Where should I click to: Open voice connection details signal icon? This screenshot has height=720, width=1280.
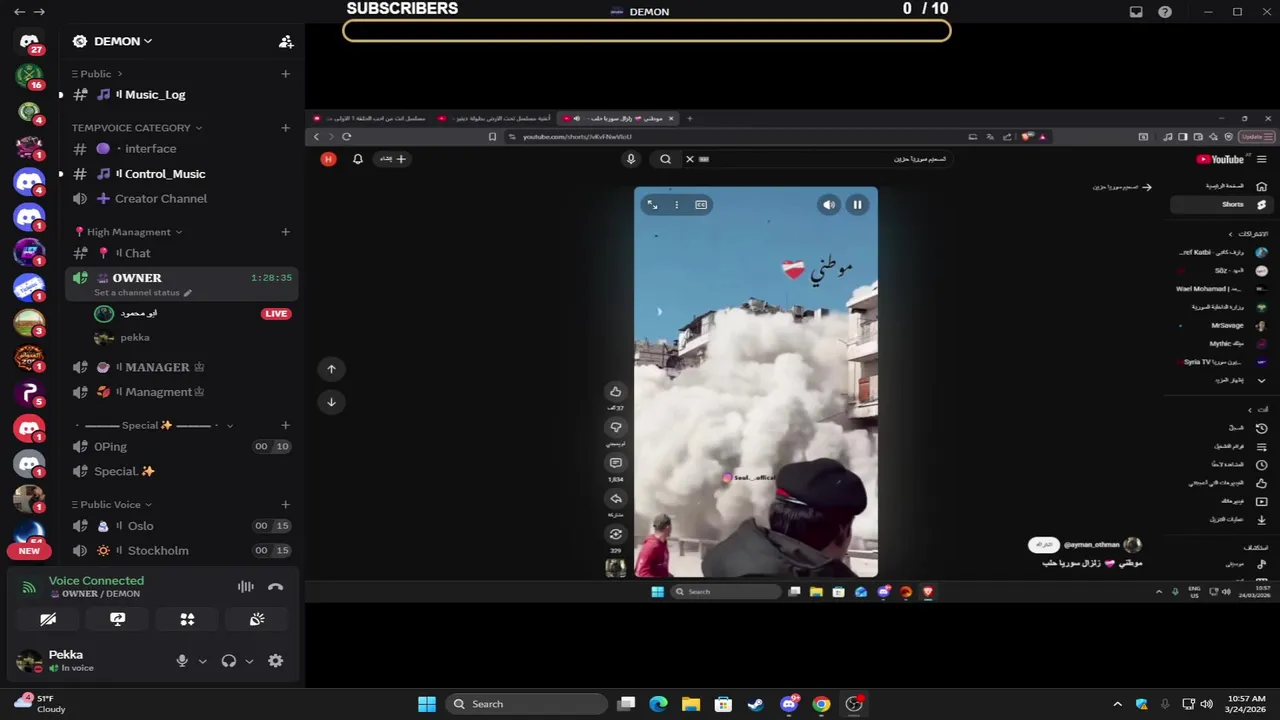pyautogui.click(x=29, y=587)
